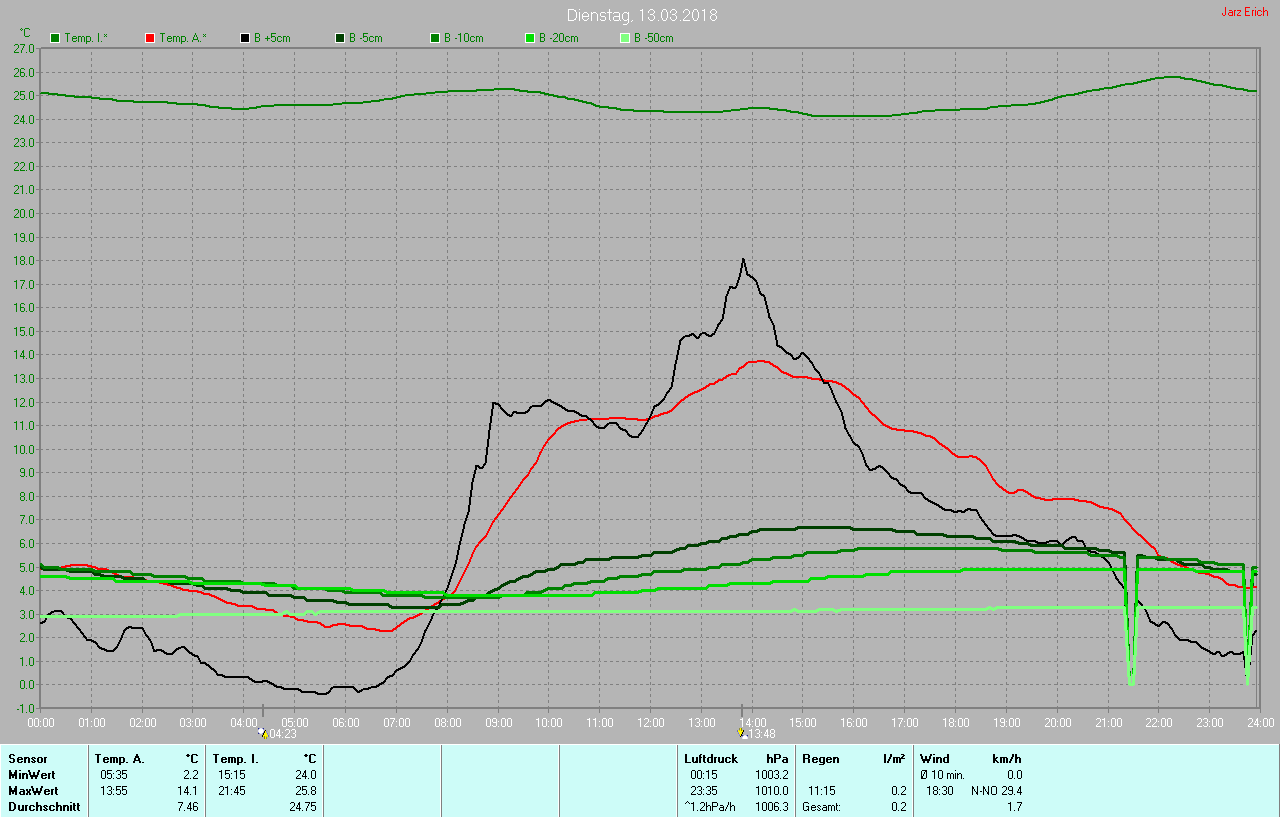Viewport: 1280px width, 817px height.
Task: Click the "Temp. I." column header in the table
Action: [x=236, y=759]
